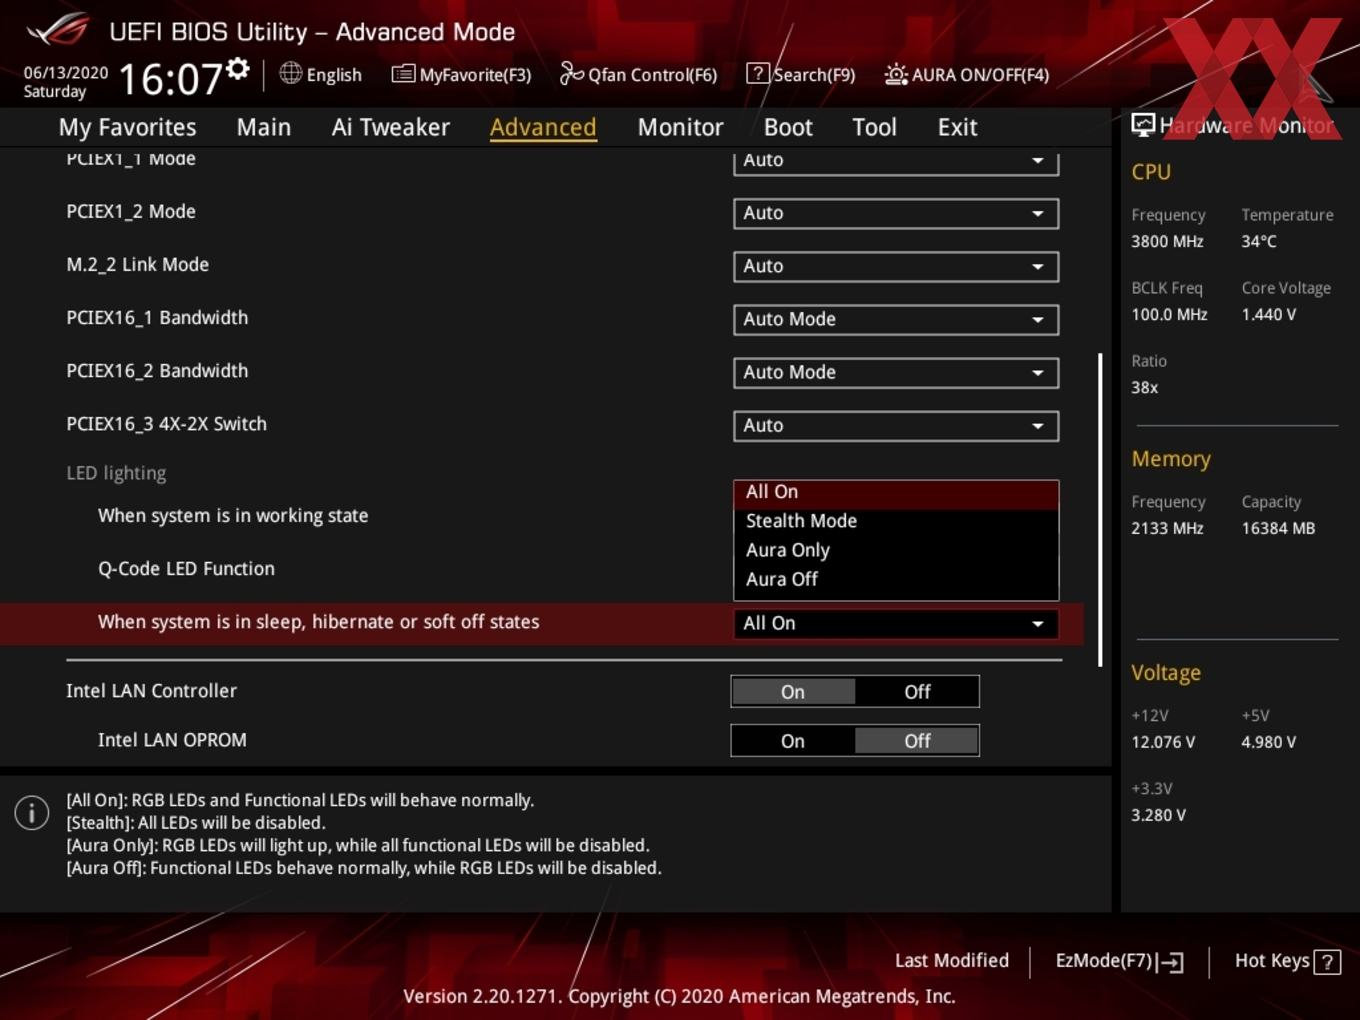Expand PCIEX16_1 Bandwidth dropdown
The image size is (1360, 1020).
pyautogui.click(x=896, y=319)
